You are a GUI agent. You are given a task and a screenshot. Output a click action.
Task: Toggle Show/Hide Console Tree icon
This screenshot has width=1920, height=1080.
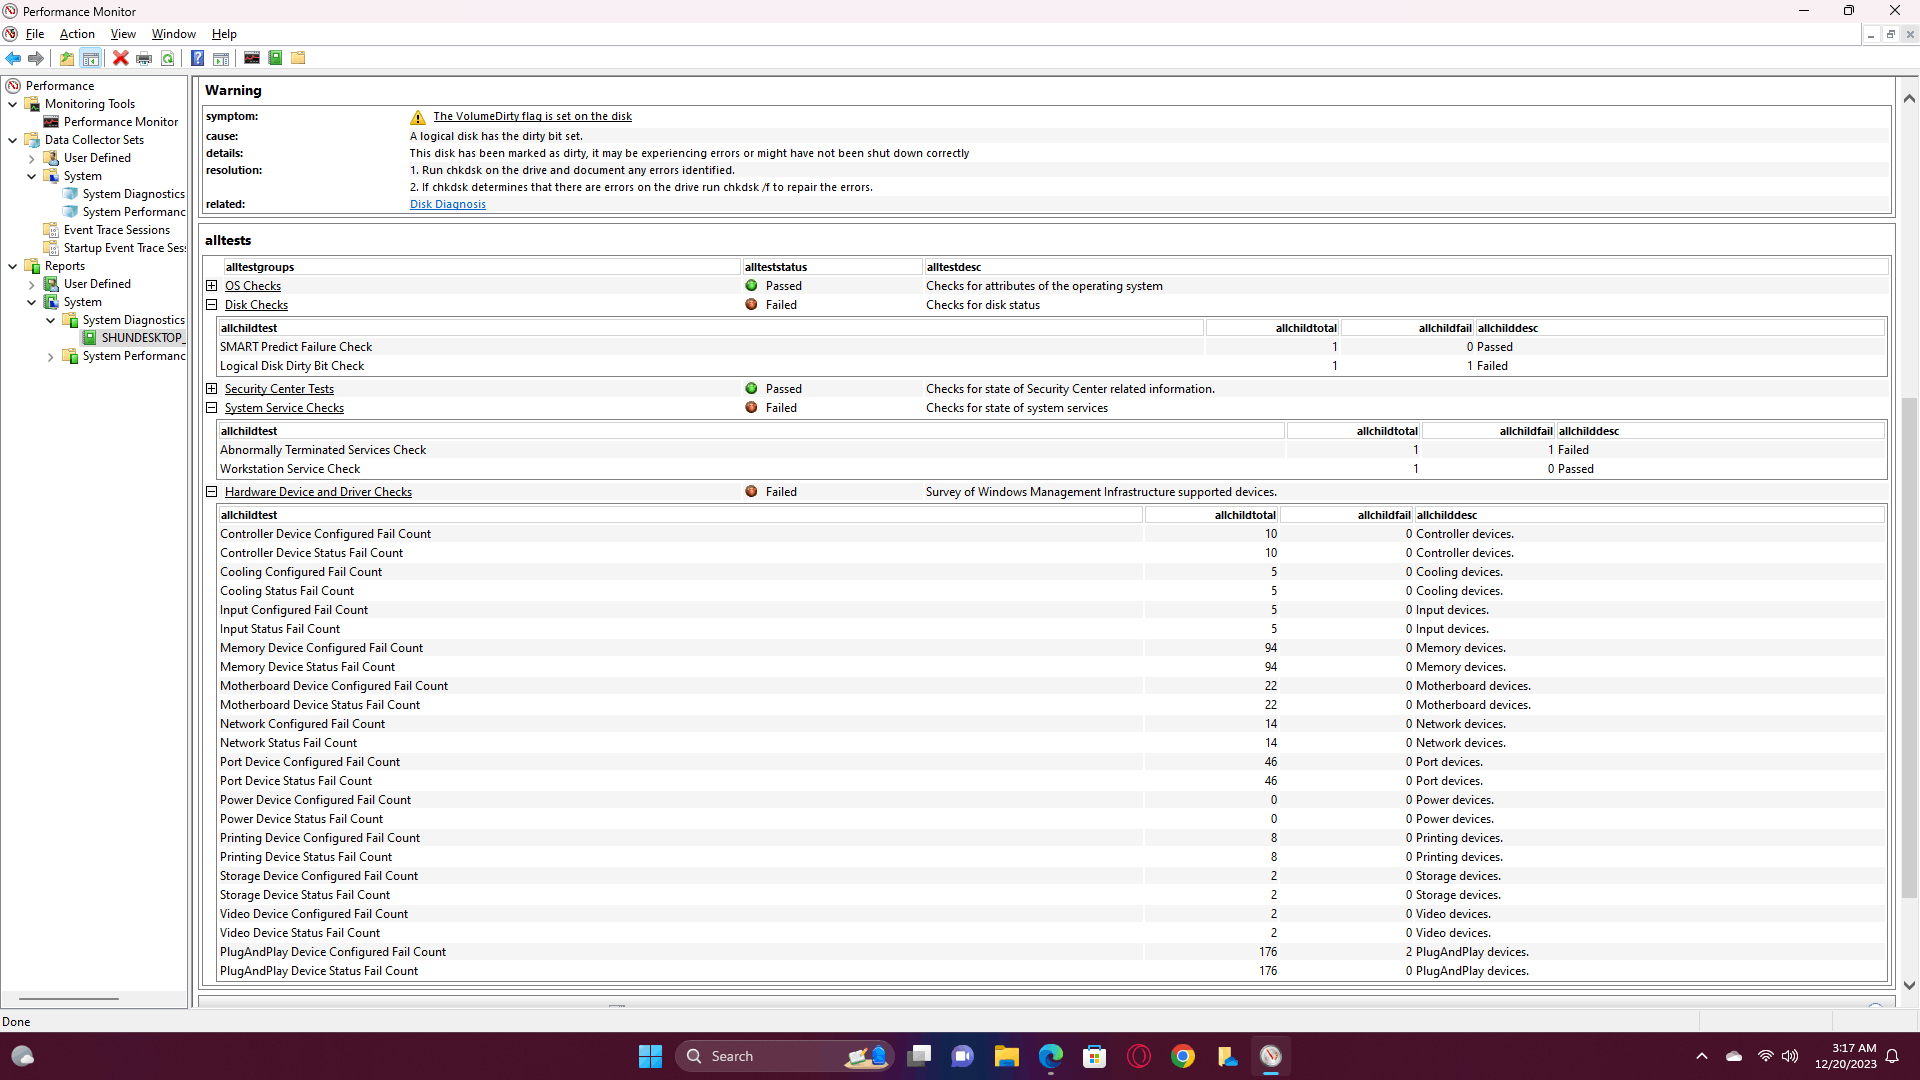[x=90, y=58]
